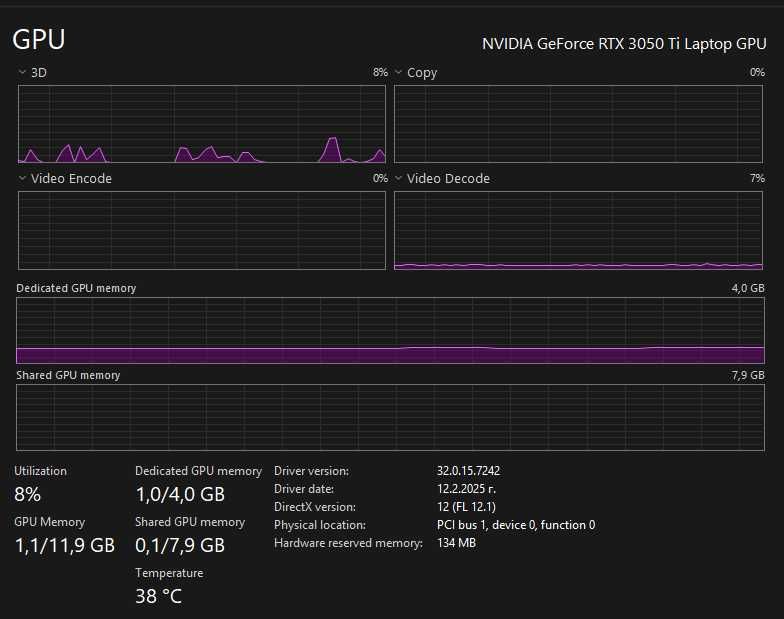
Task: Click the Dedicated GPU memory graph title
Action: [x=76, y=288]
